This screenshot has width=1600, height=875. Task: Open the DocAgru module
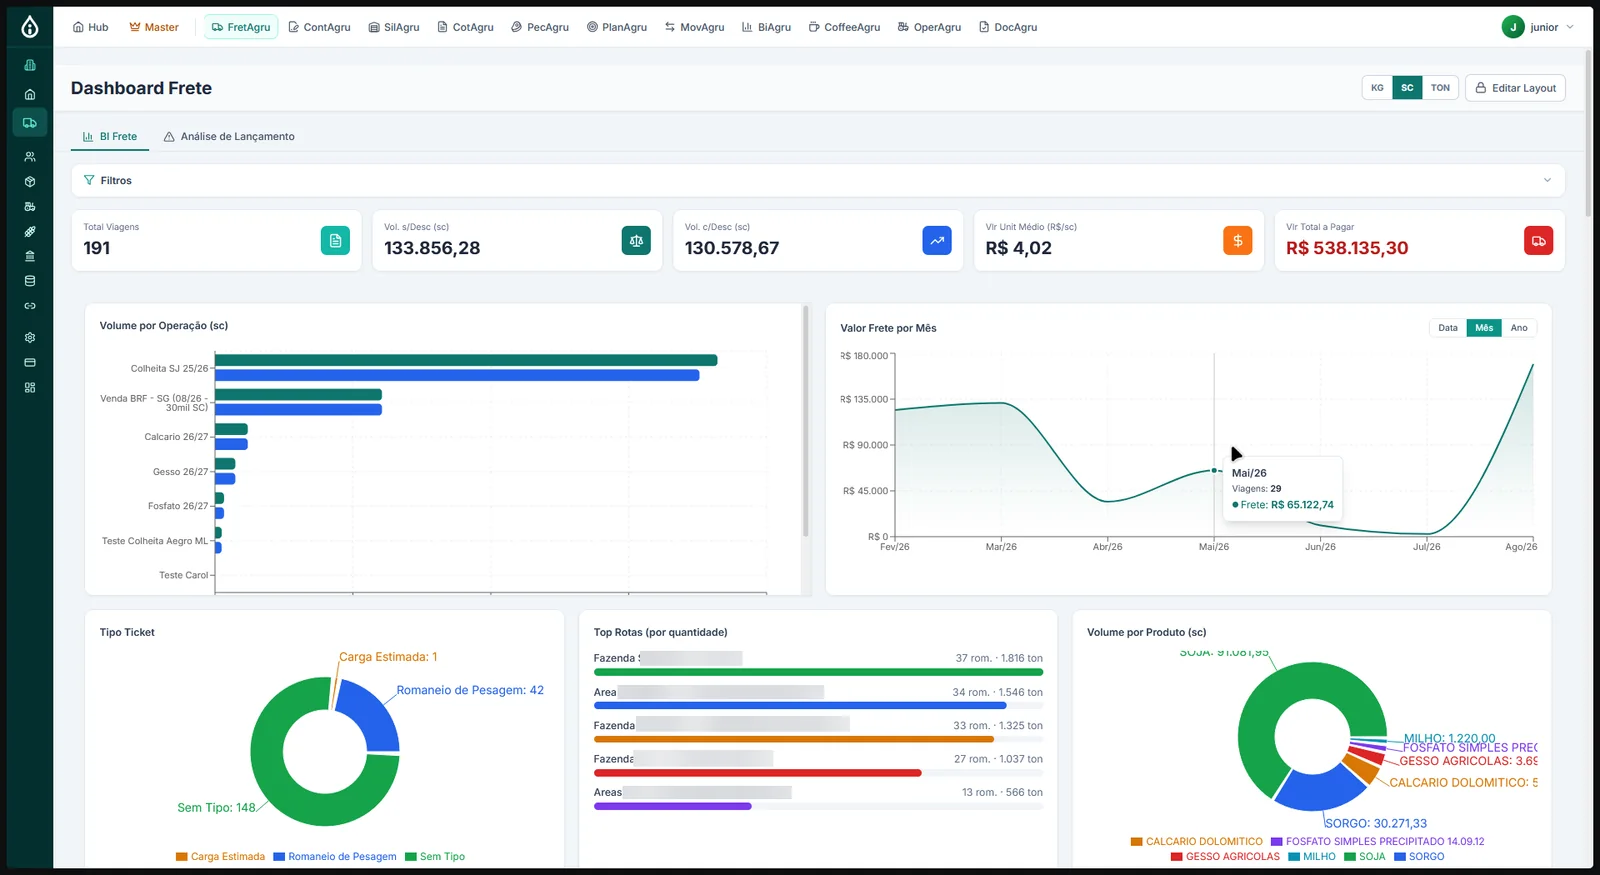pos(1008,27)
